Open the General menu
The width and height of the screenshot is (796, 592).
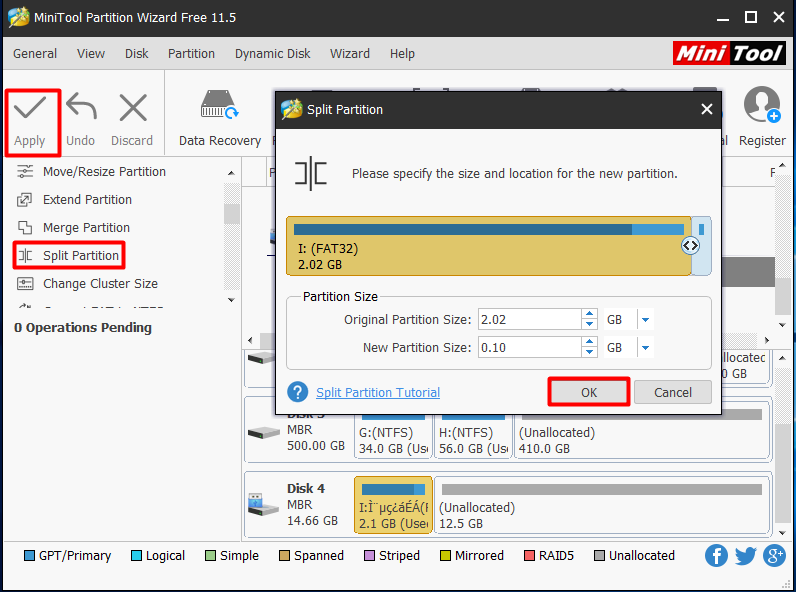(x=35, y=53)
